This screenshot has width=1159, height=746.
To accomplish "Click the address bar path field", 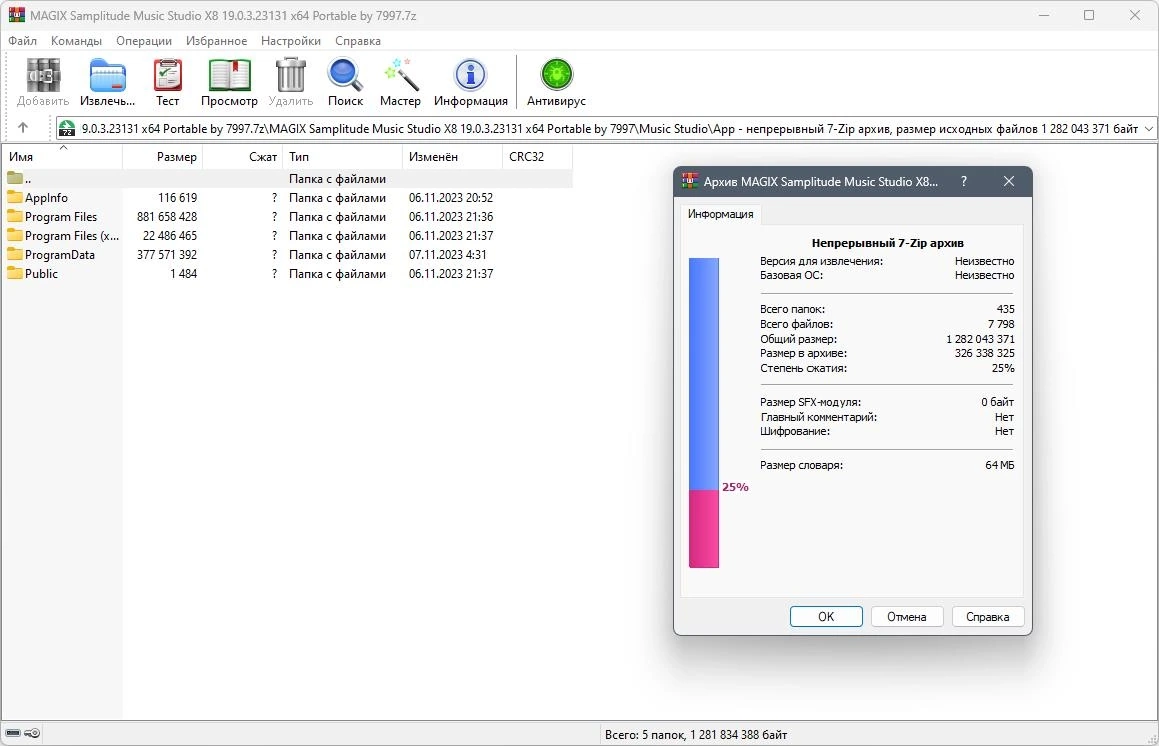I will tap(606, 129).
